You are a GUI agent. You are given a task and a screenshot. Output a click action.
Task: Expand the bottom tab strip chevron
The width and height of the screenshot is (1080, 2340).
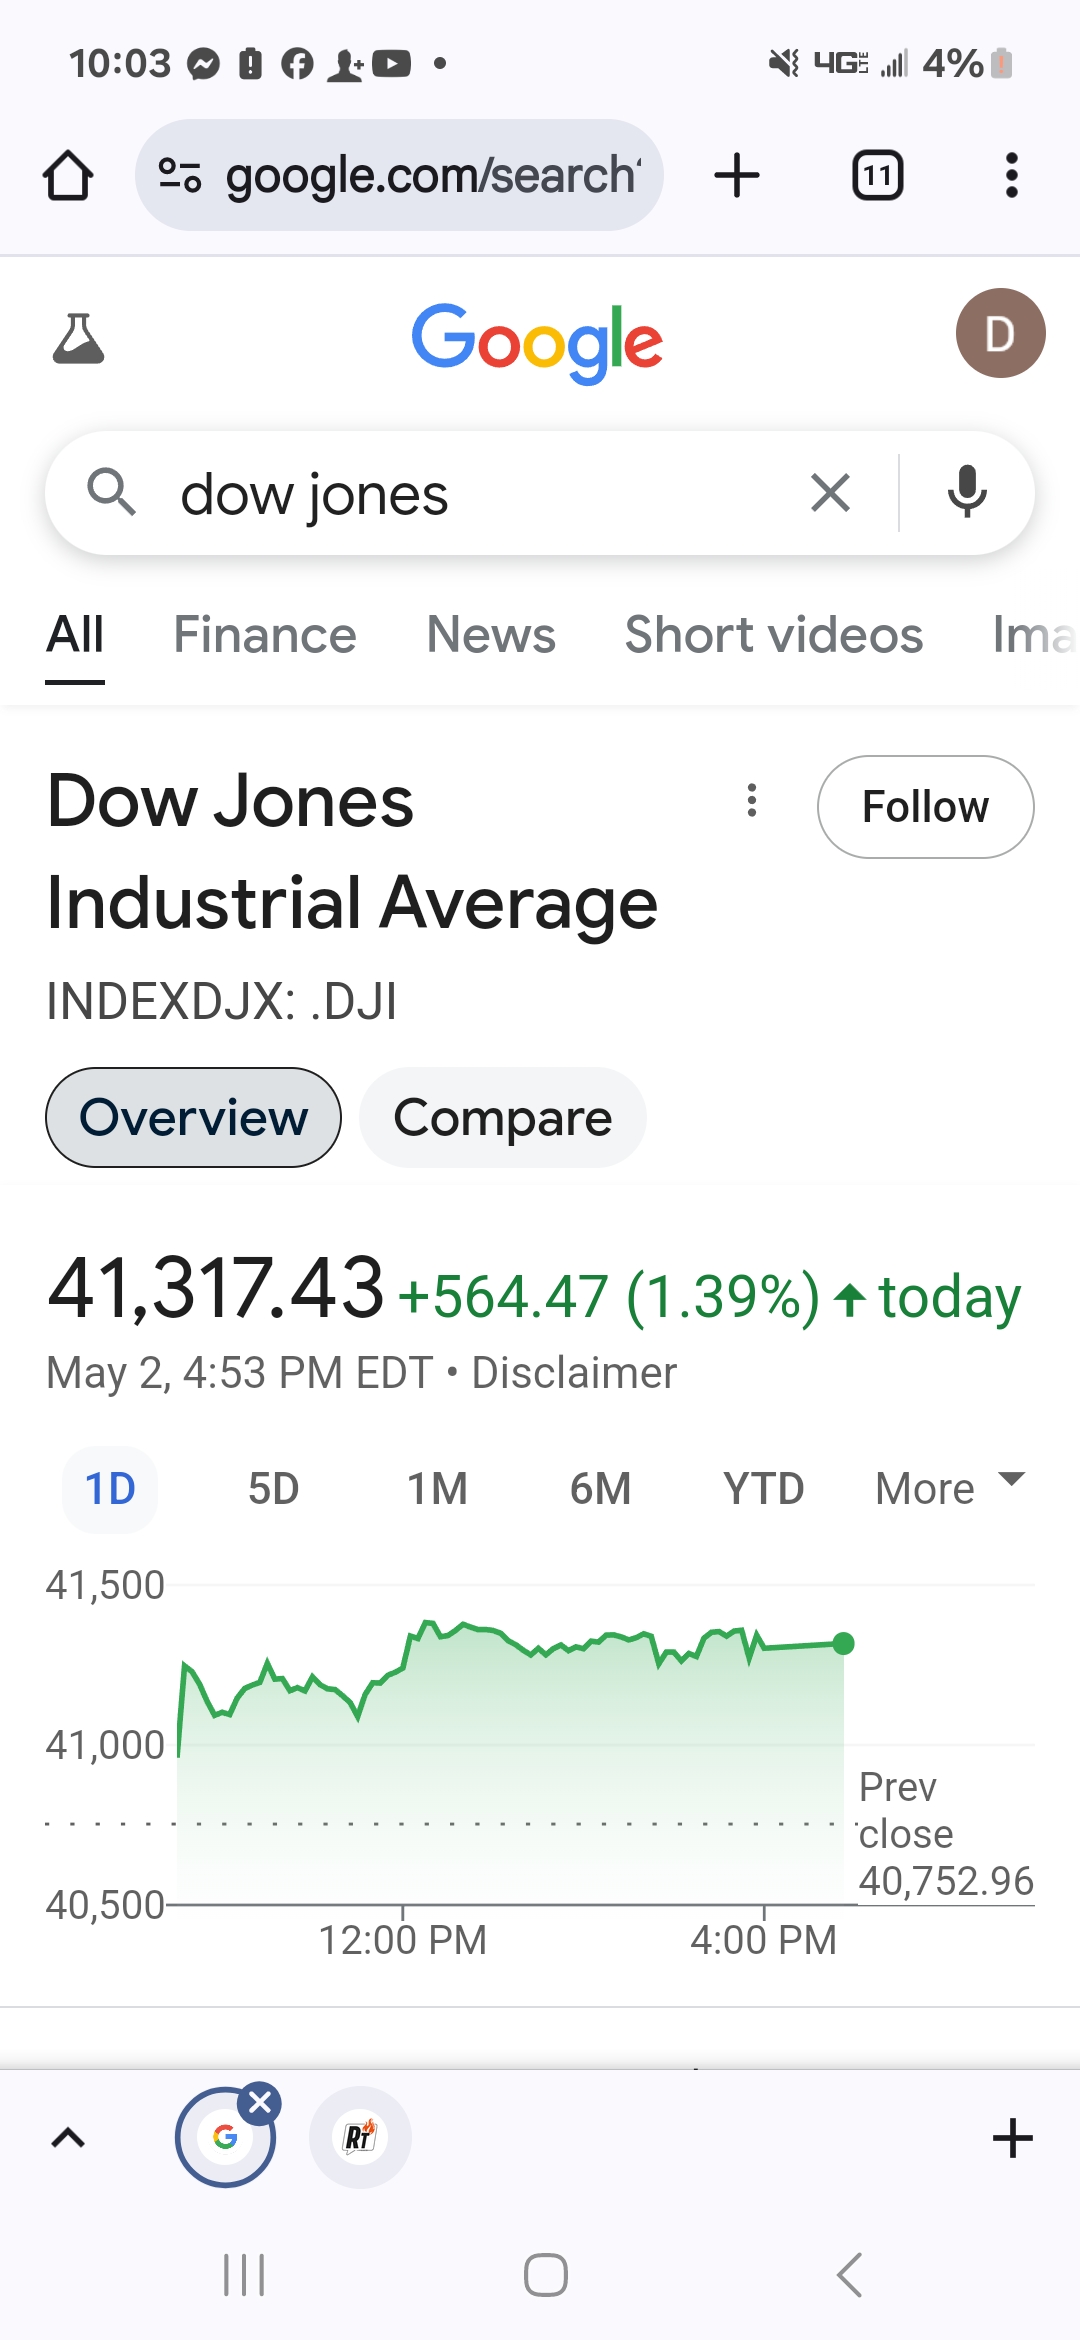68,2138
